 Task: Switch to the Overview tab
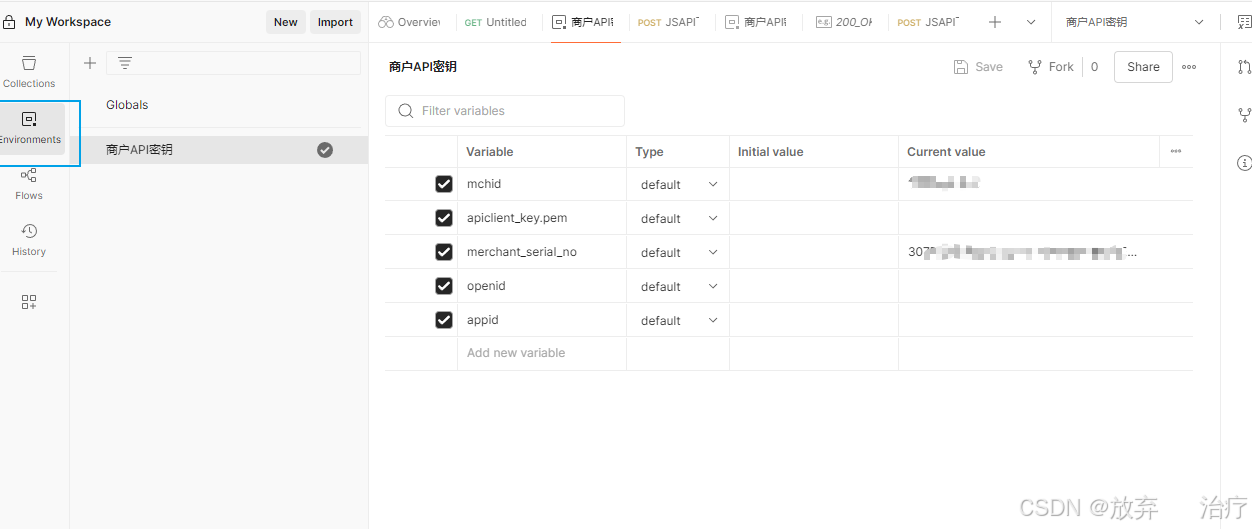[409, 22]
